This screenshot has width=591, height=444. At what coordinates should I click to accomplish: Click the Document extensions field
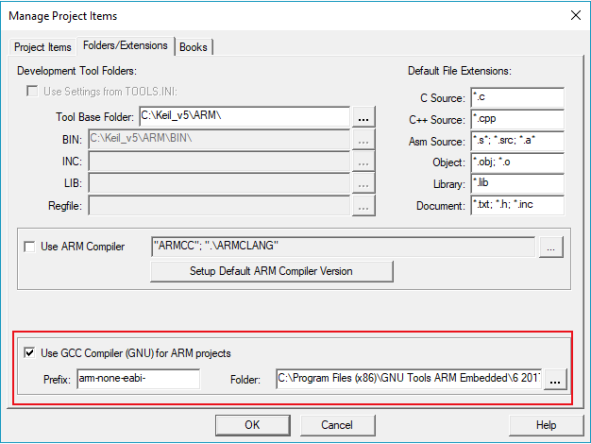[517, 205]
